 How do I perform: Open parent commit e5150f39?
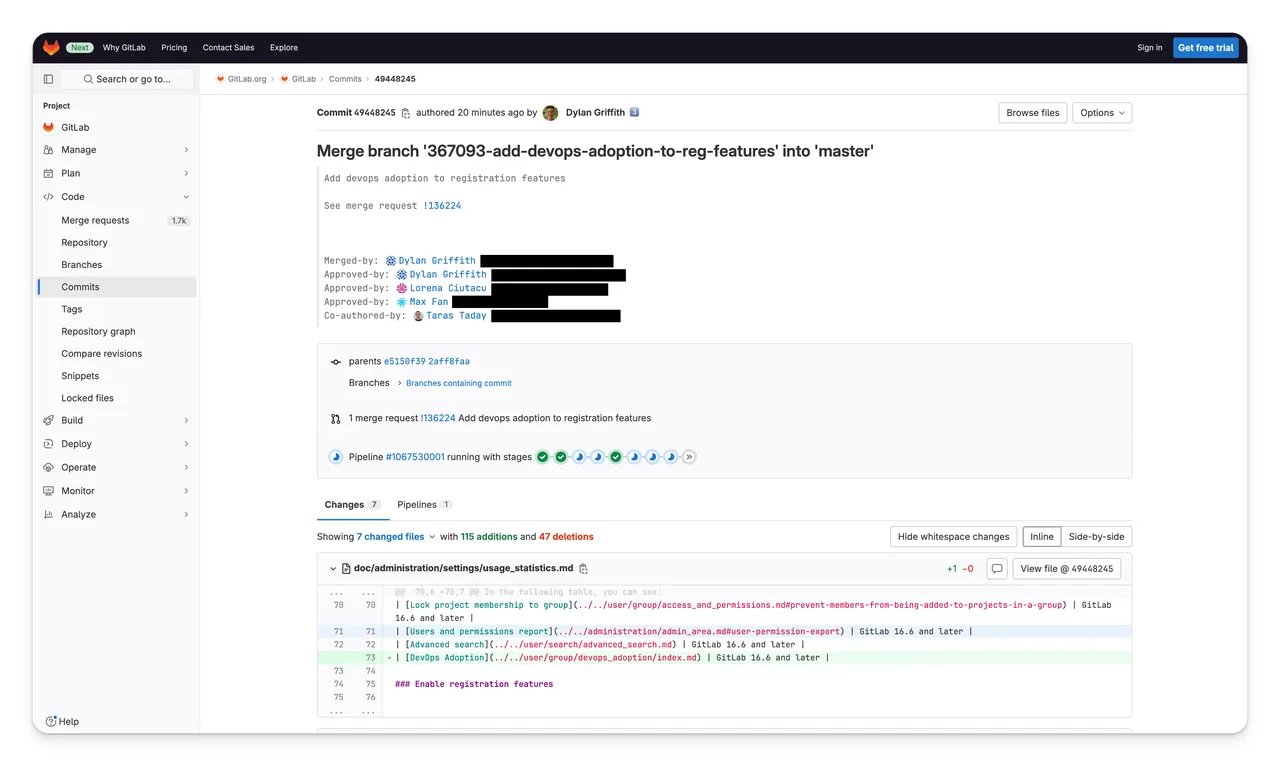pyautogui.click(x=404, y=361)
